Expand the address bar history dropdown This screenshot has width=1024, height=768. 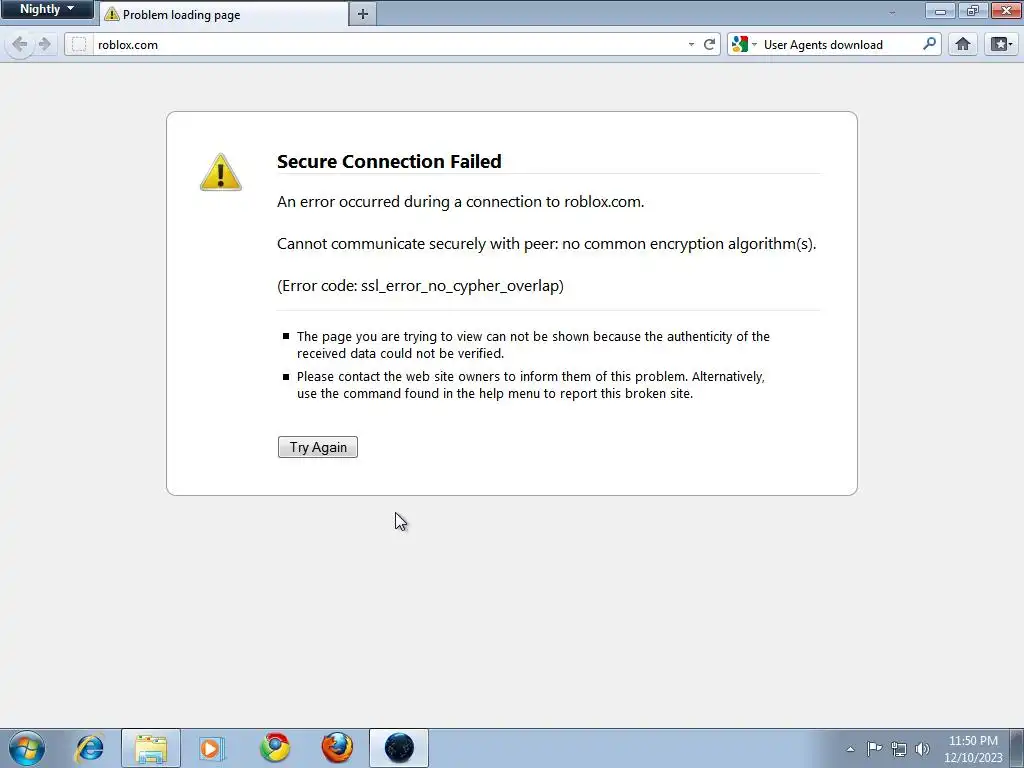click(x=692, y=44)
